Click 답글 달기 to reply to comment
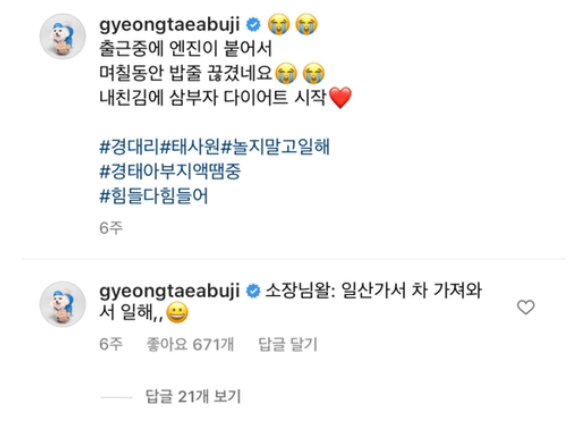The height and width of the screenshot is (430, 585). 288,344
